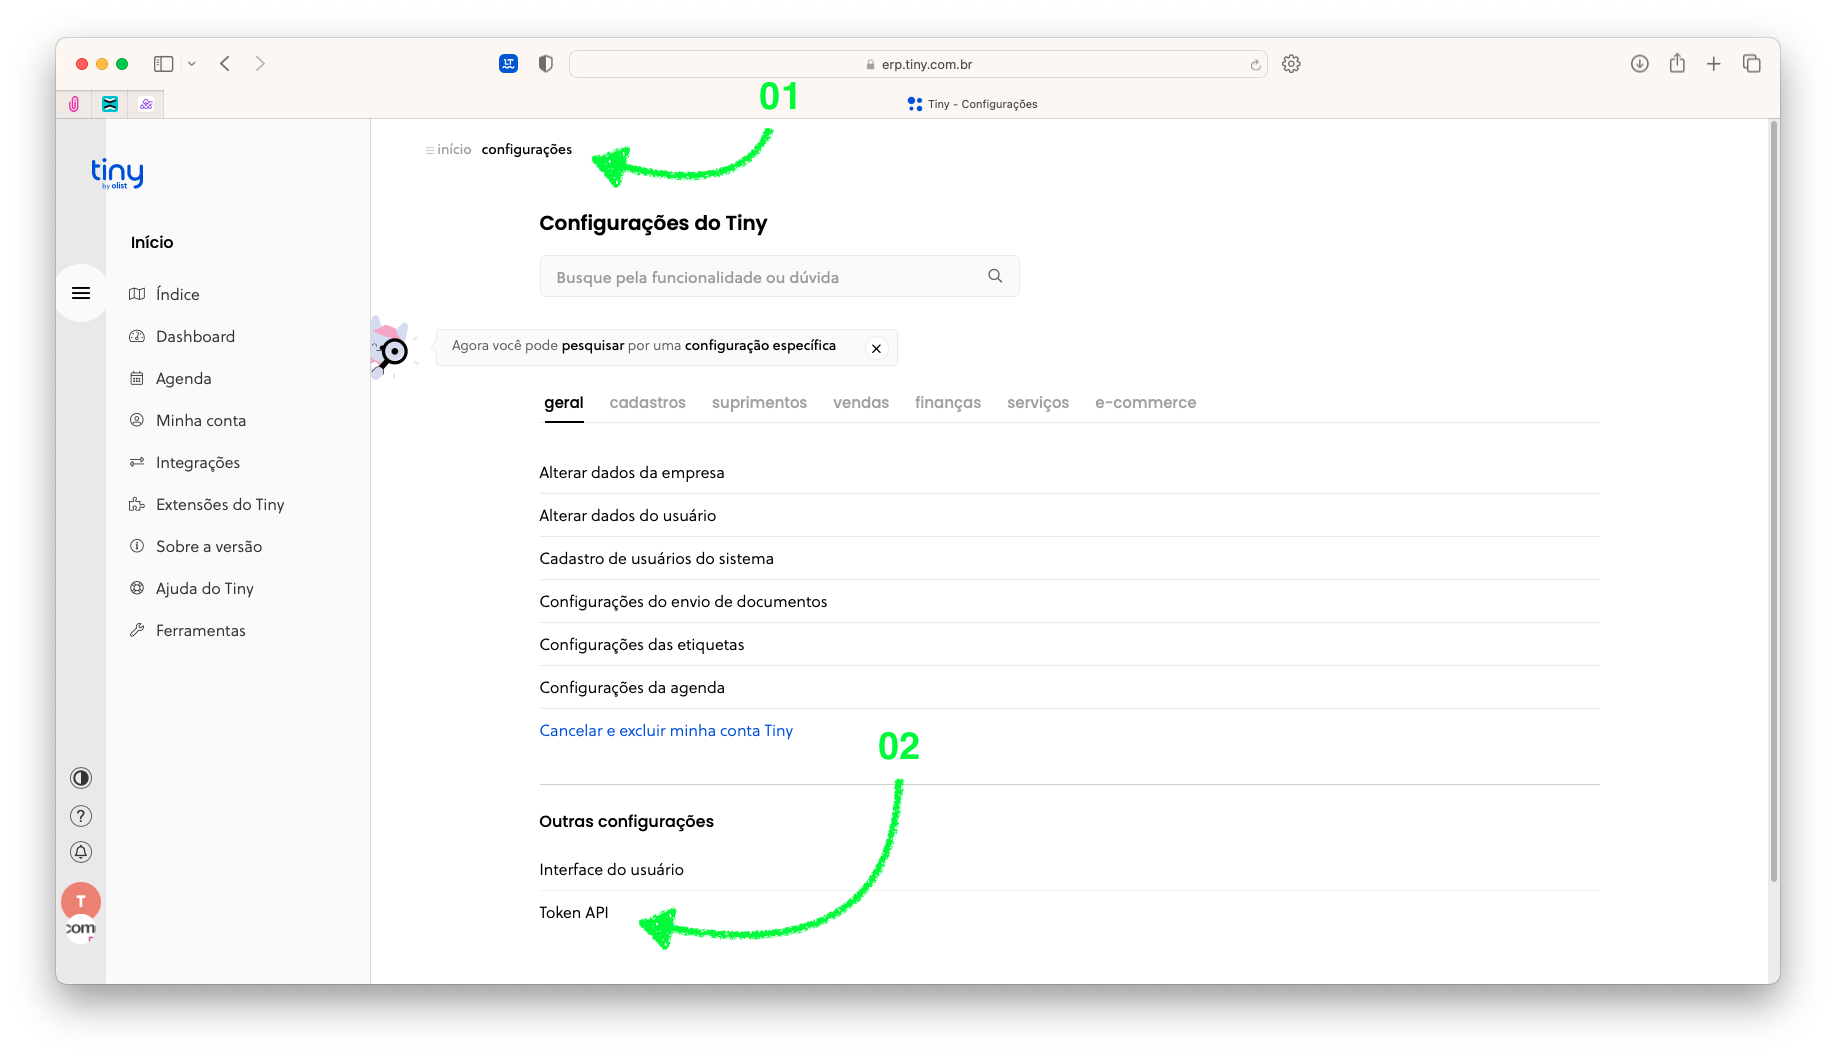The height and width of the screenshot is (1058, 1836).
Task: Select the pink paperclip pinned tab
Action: (x=74, y=104)
